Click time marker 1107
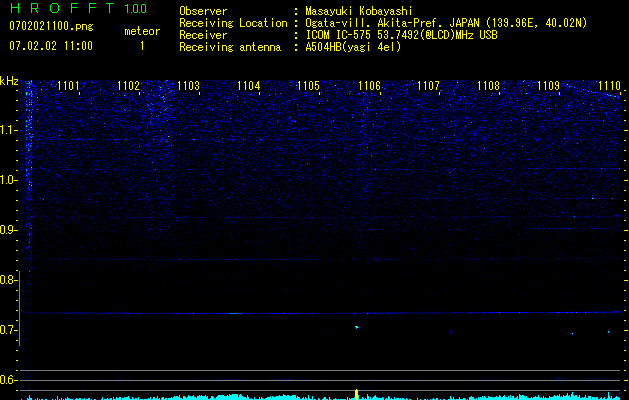This screenshot has width=629, height=400. click(x=428, y=86)
